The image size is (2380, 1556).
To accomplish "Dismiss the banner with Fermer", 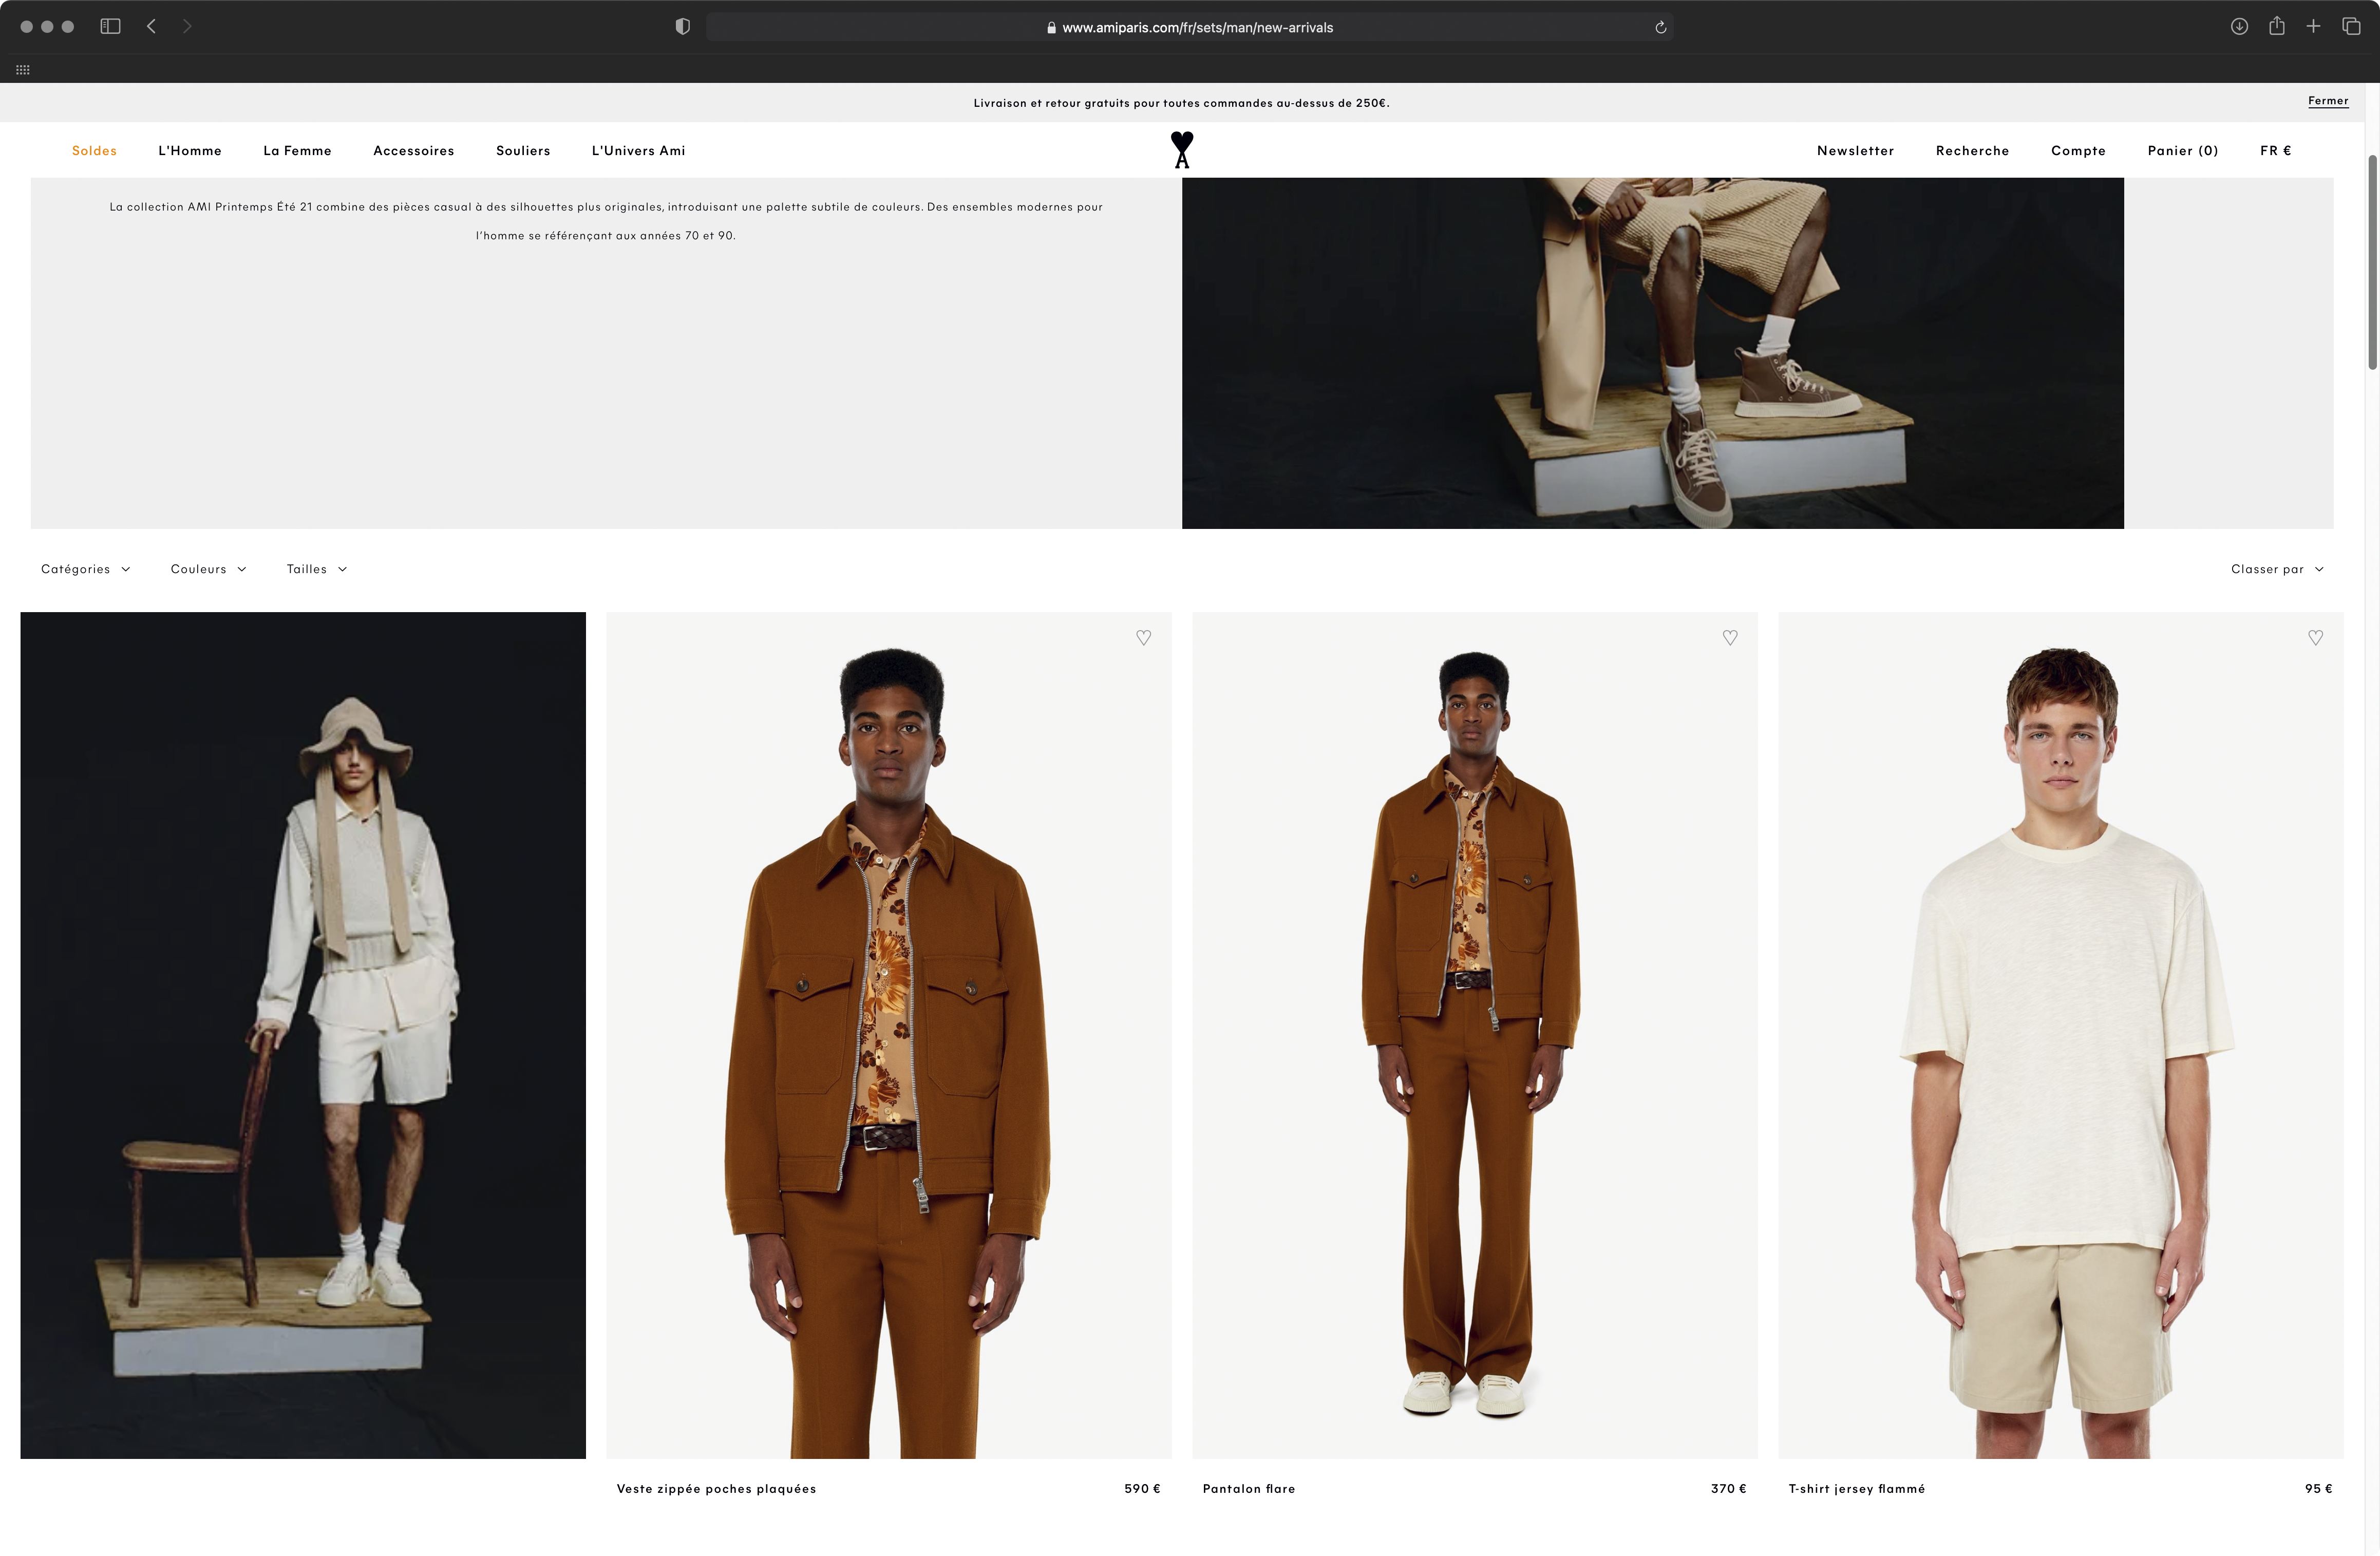I will pos(2328,101).
